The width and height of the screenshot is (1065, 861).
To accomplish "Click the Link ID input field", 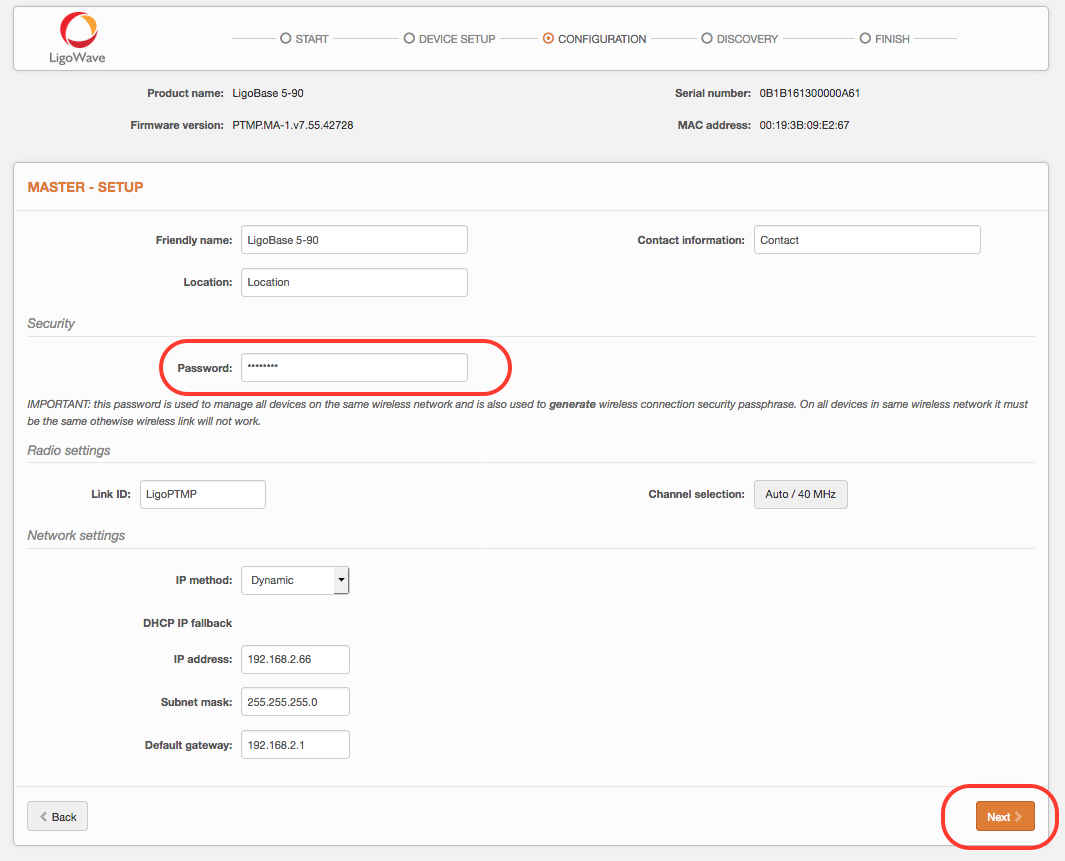I will tap(202, 494).
